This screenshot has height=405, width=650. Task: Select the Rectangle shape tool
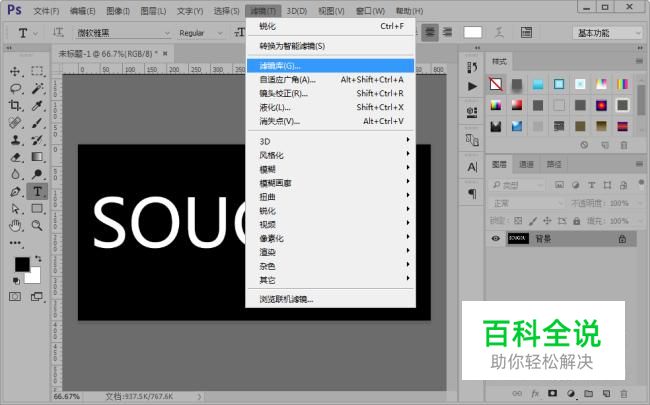[37, 209]
